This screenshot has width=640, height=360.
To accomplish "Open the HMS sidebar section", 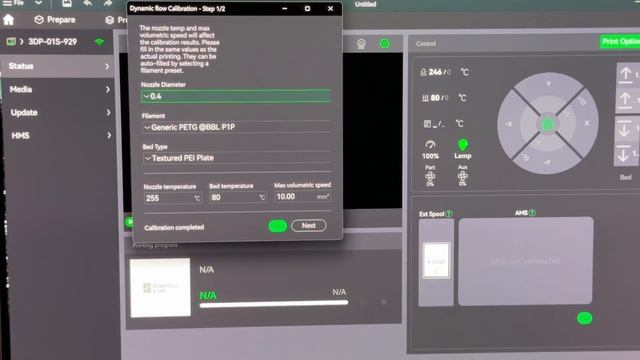I will [58, 136].
